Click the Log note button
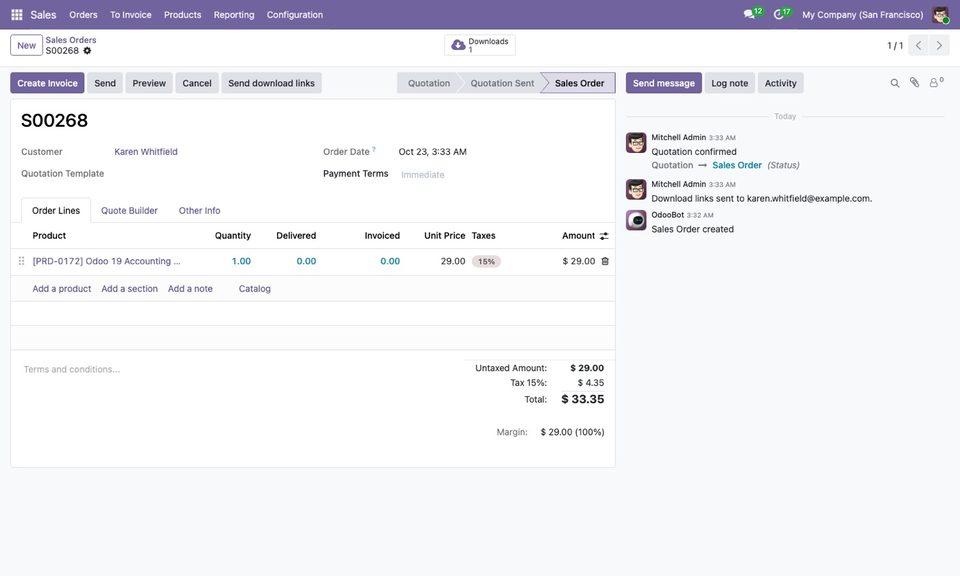 click(730, 83)
